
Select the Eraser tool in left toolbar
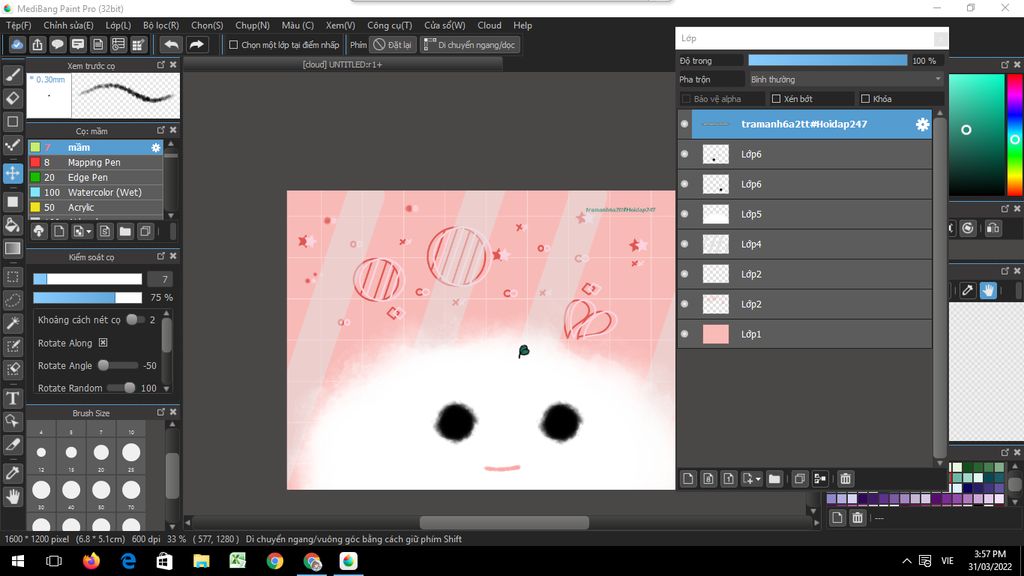click(x=12, y=98)
